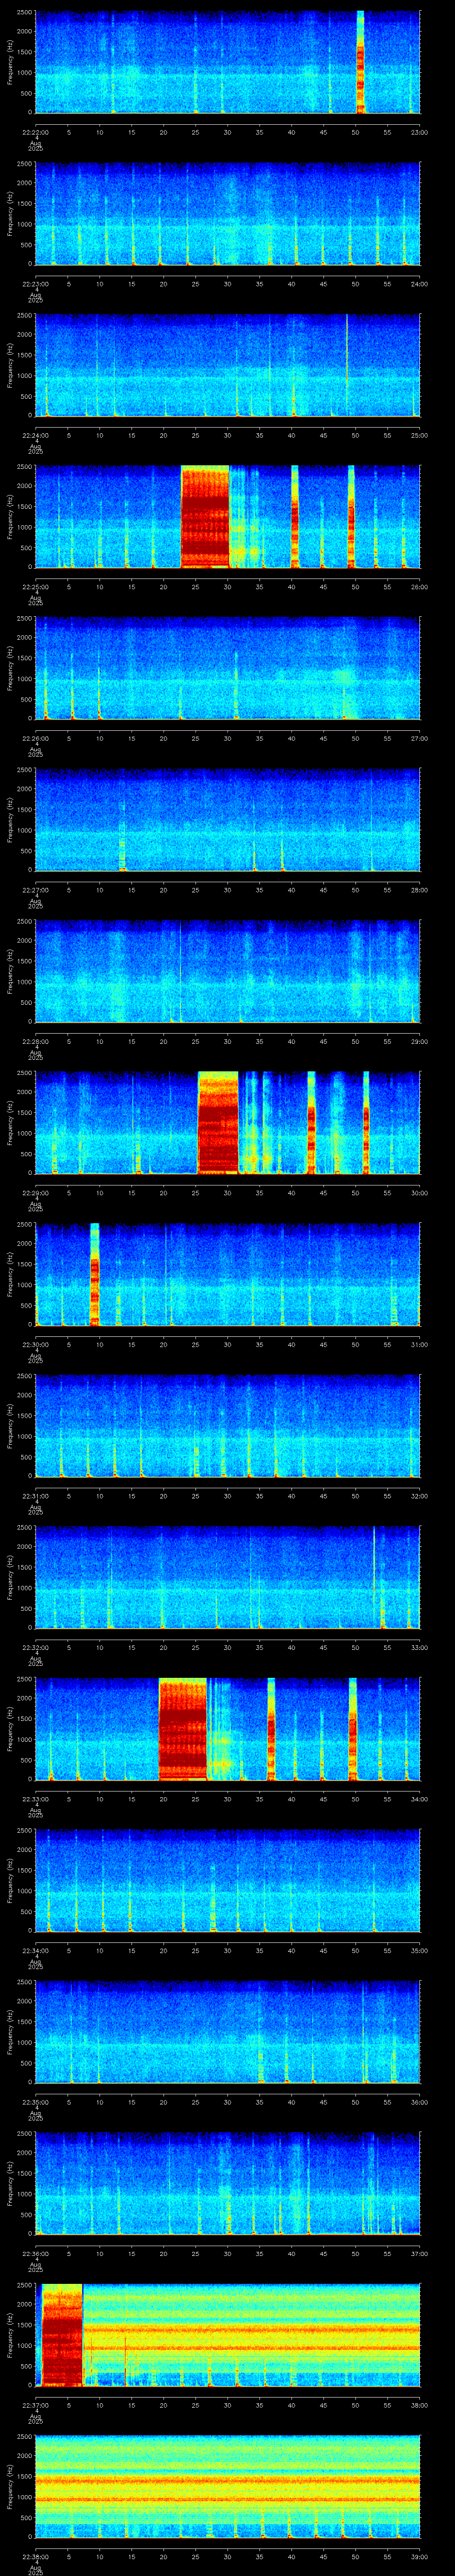Click the 34:00 end time label
455x2576 pixels.
coord(419,1799)
